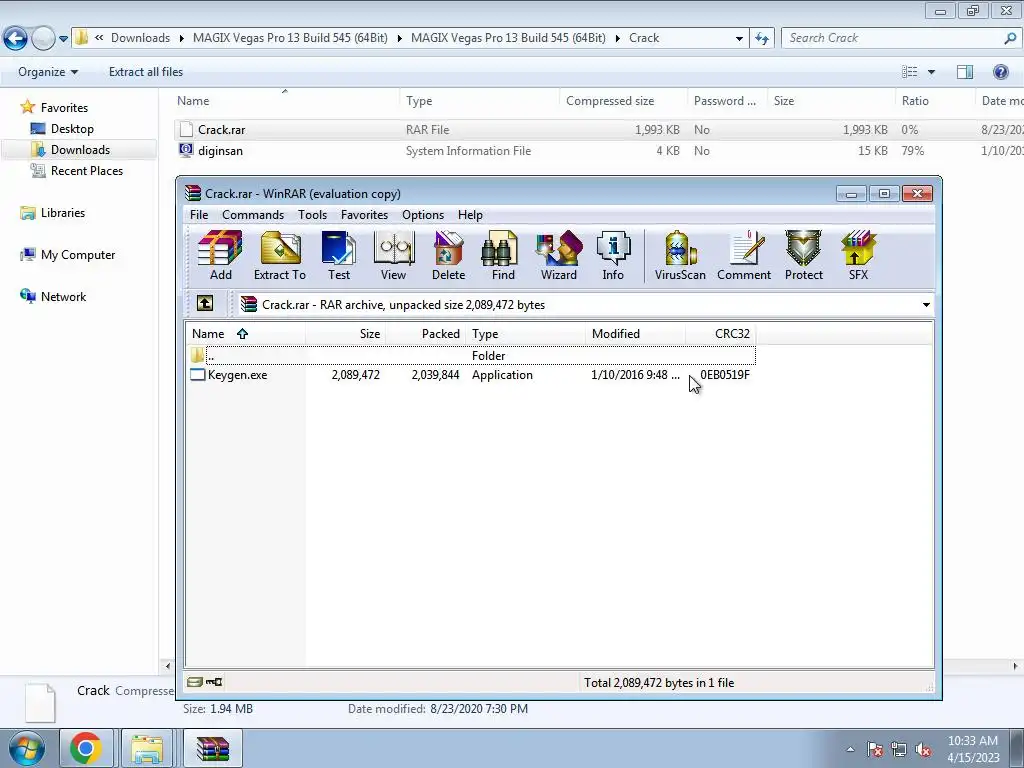Show hidden tray icons arrow
The width and height of the screenshot is (1024, 768).
(850, 749)
